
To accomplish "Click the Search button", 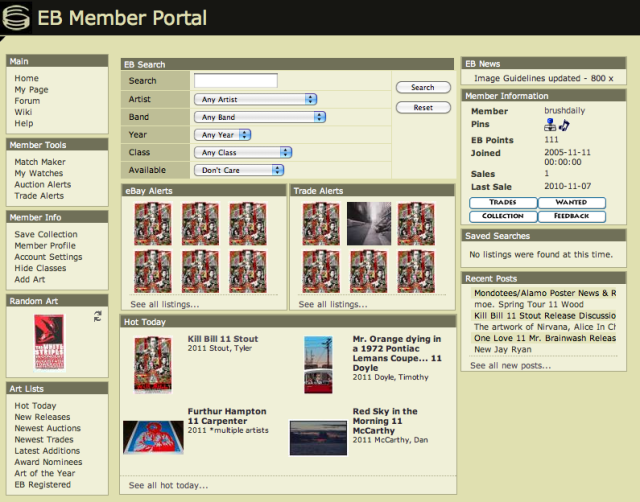I will click(423, 87).
